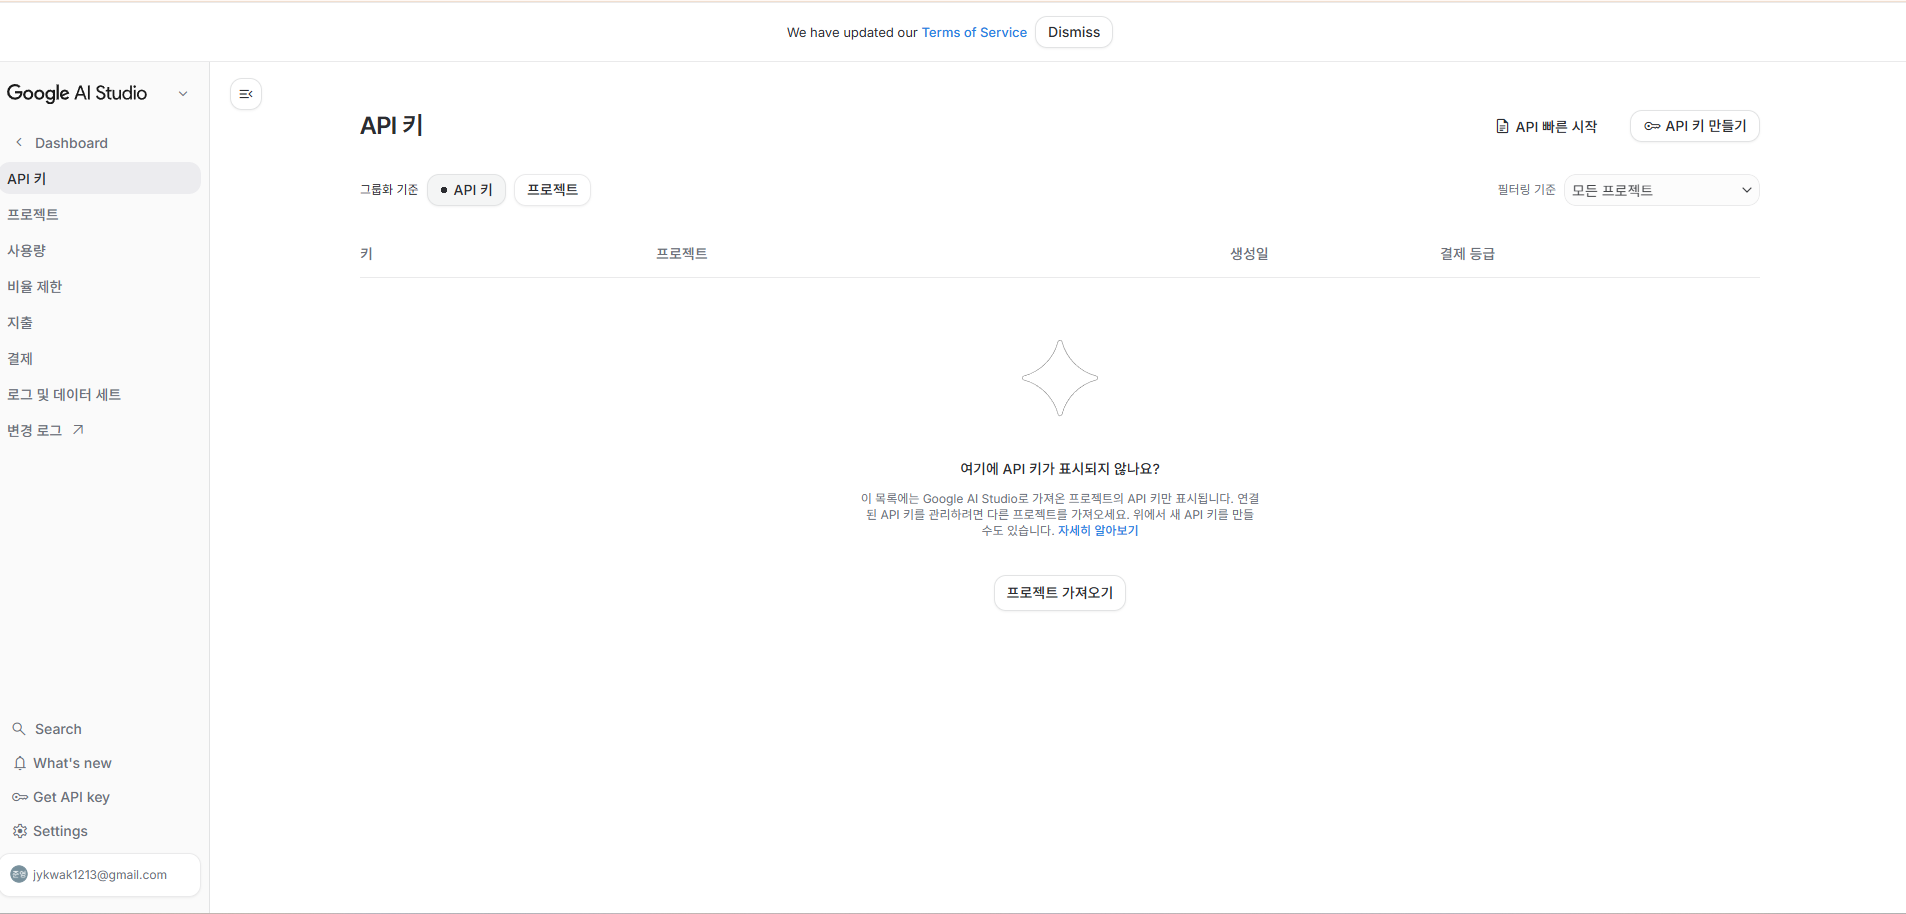Open 자세히 알아보기 link
This screenshot has height=914, width=1906.
click(1098, 531)
